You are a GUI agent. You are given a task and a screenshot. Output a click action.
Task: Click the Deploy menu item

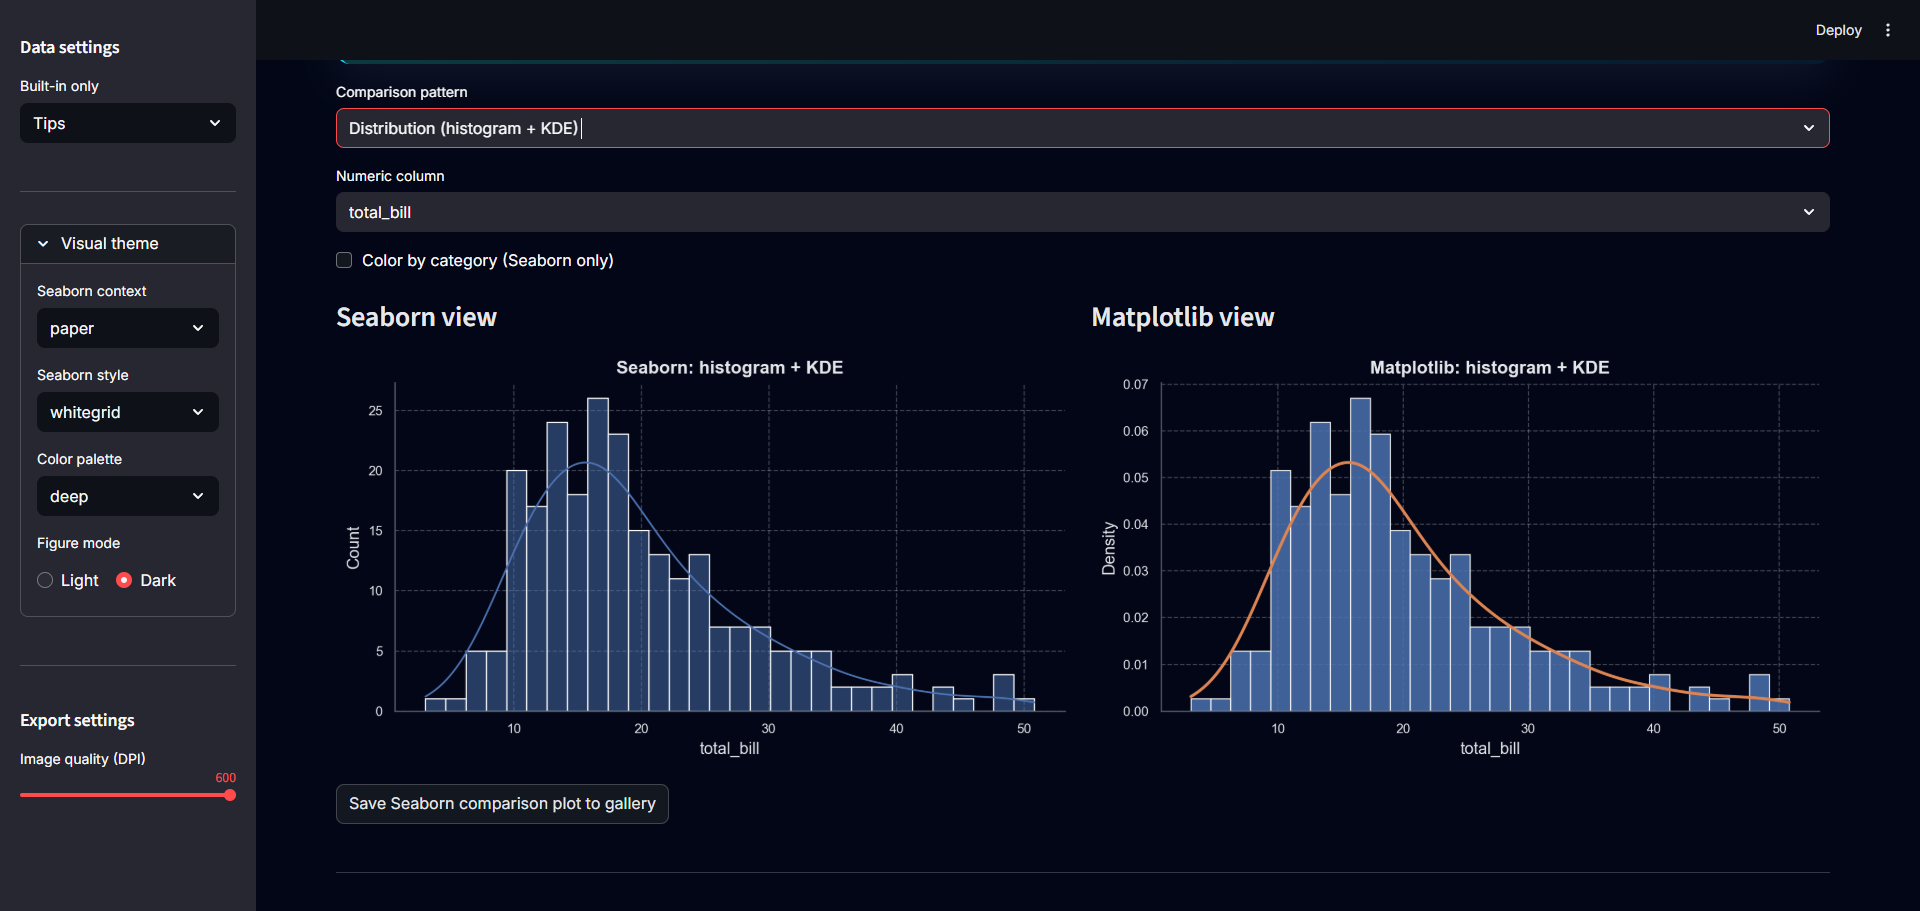(1838, 29)
